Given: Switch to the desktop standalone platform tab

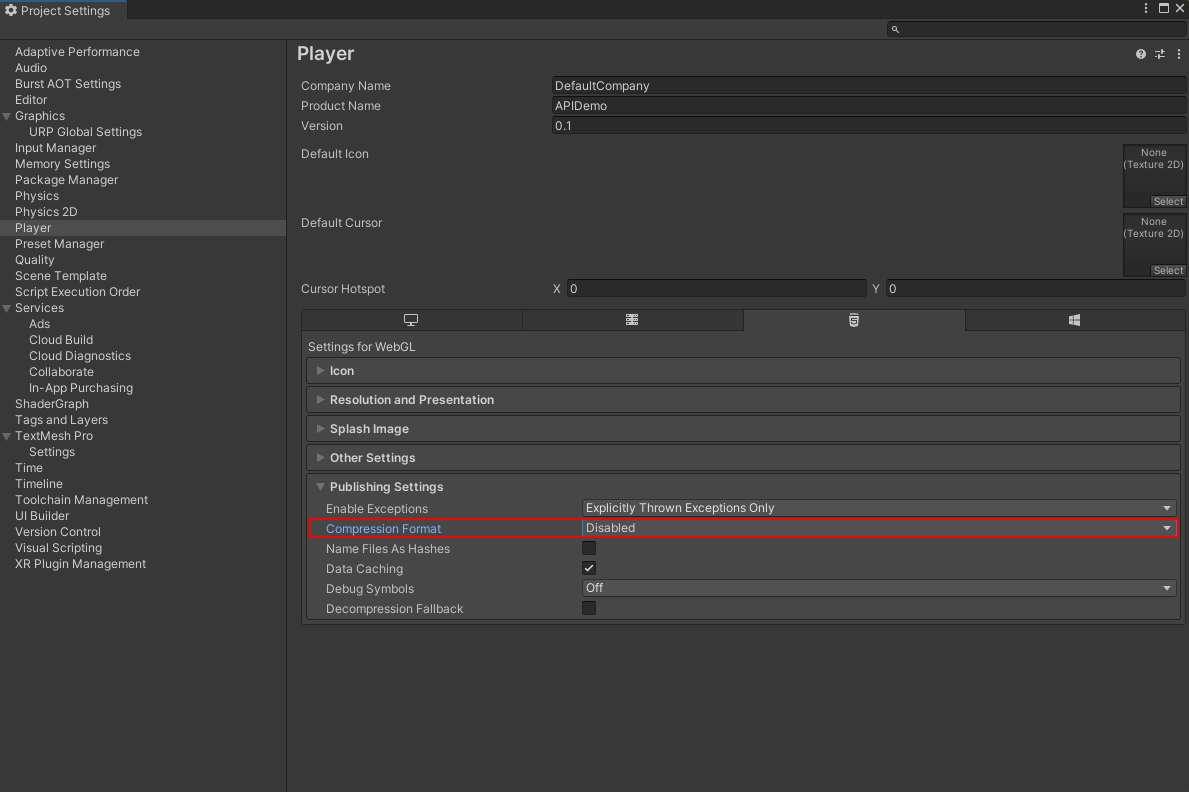Looking at the screenshot, I should click(411, 320).
